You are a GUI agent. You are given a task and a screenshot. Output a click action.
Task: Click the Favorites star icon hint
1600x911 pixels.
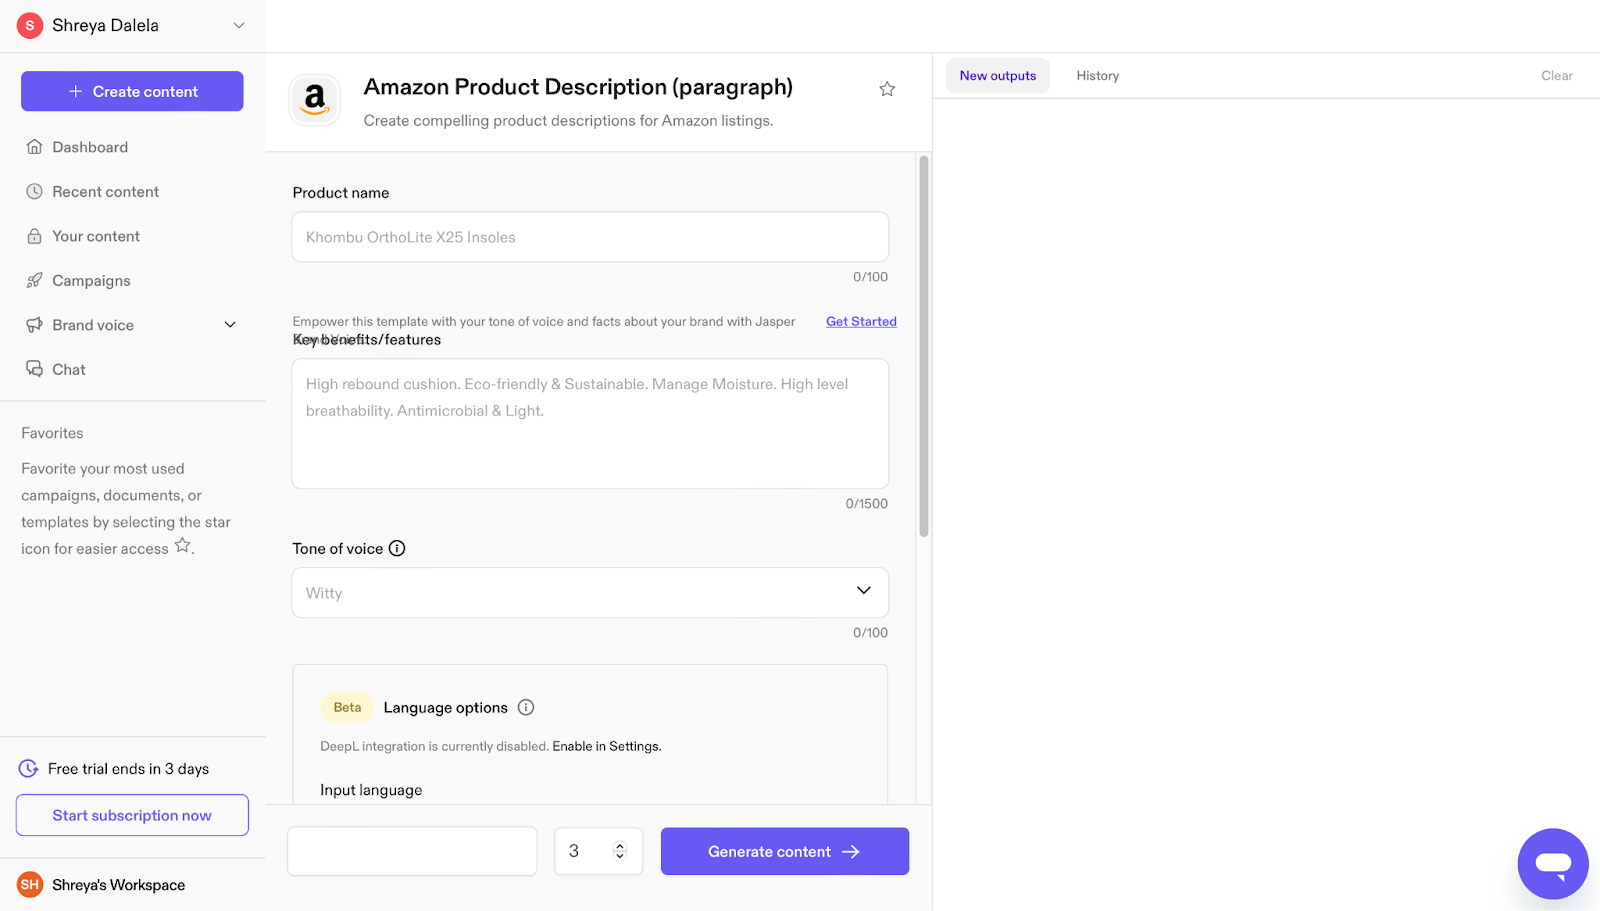[183, 545]
